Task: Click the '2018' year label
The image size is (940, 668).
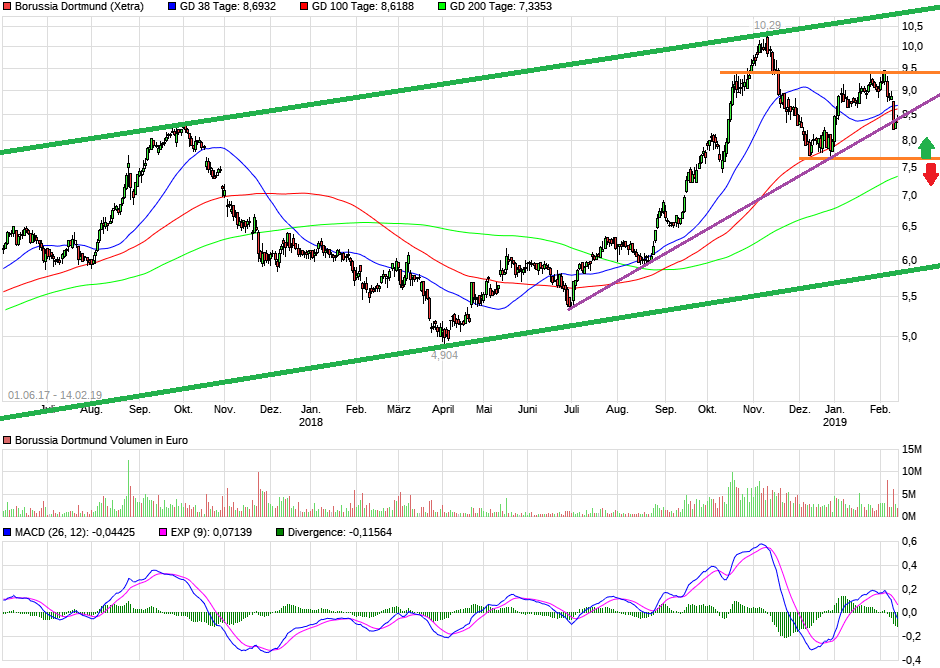Action: 311,422
